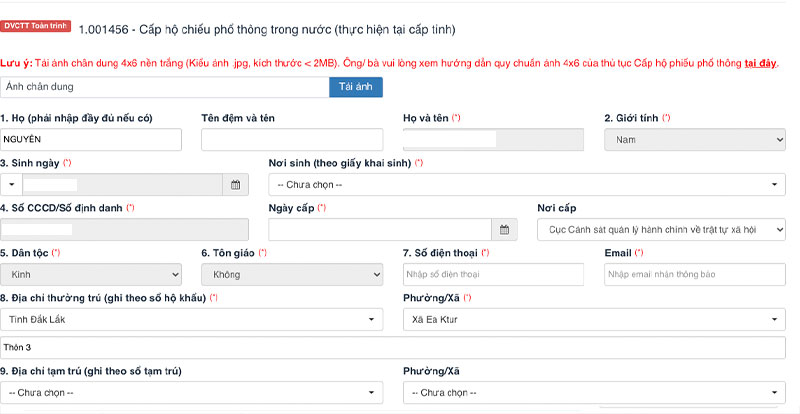Screen dimensions: 800x414
Task: Click the Tên đệm và tên field
Action: pos(291,140)
